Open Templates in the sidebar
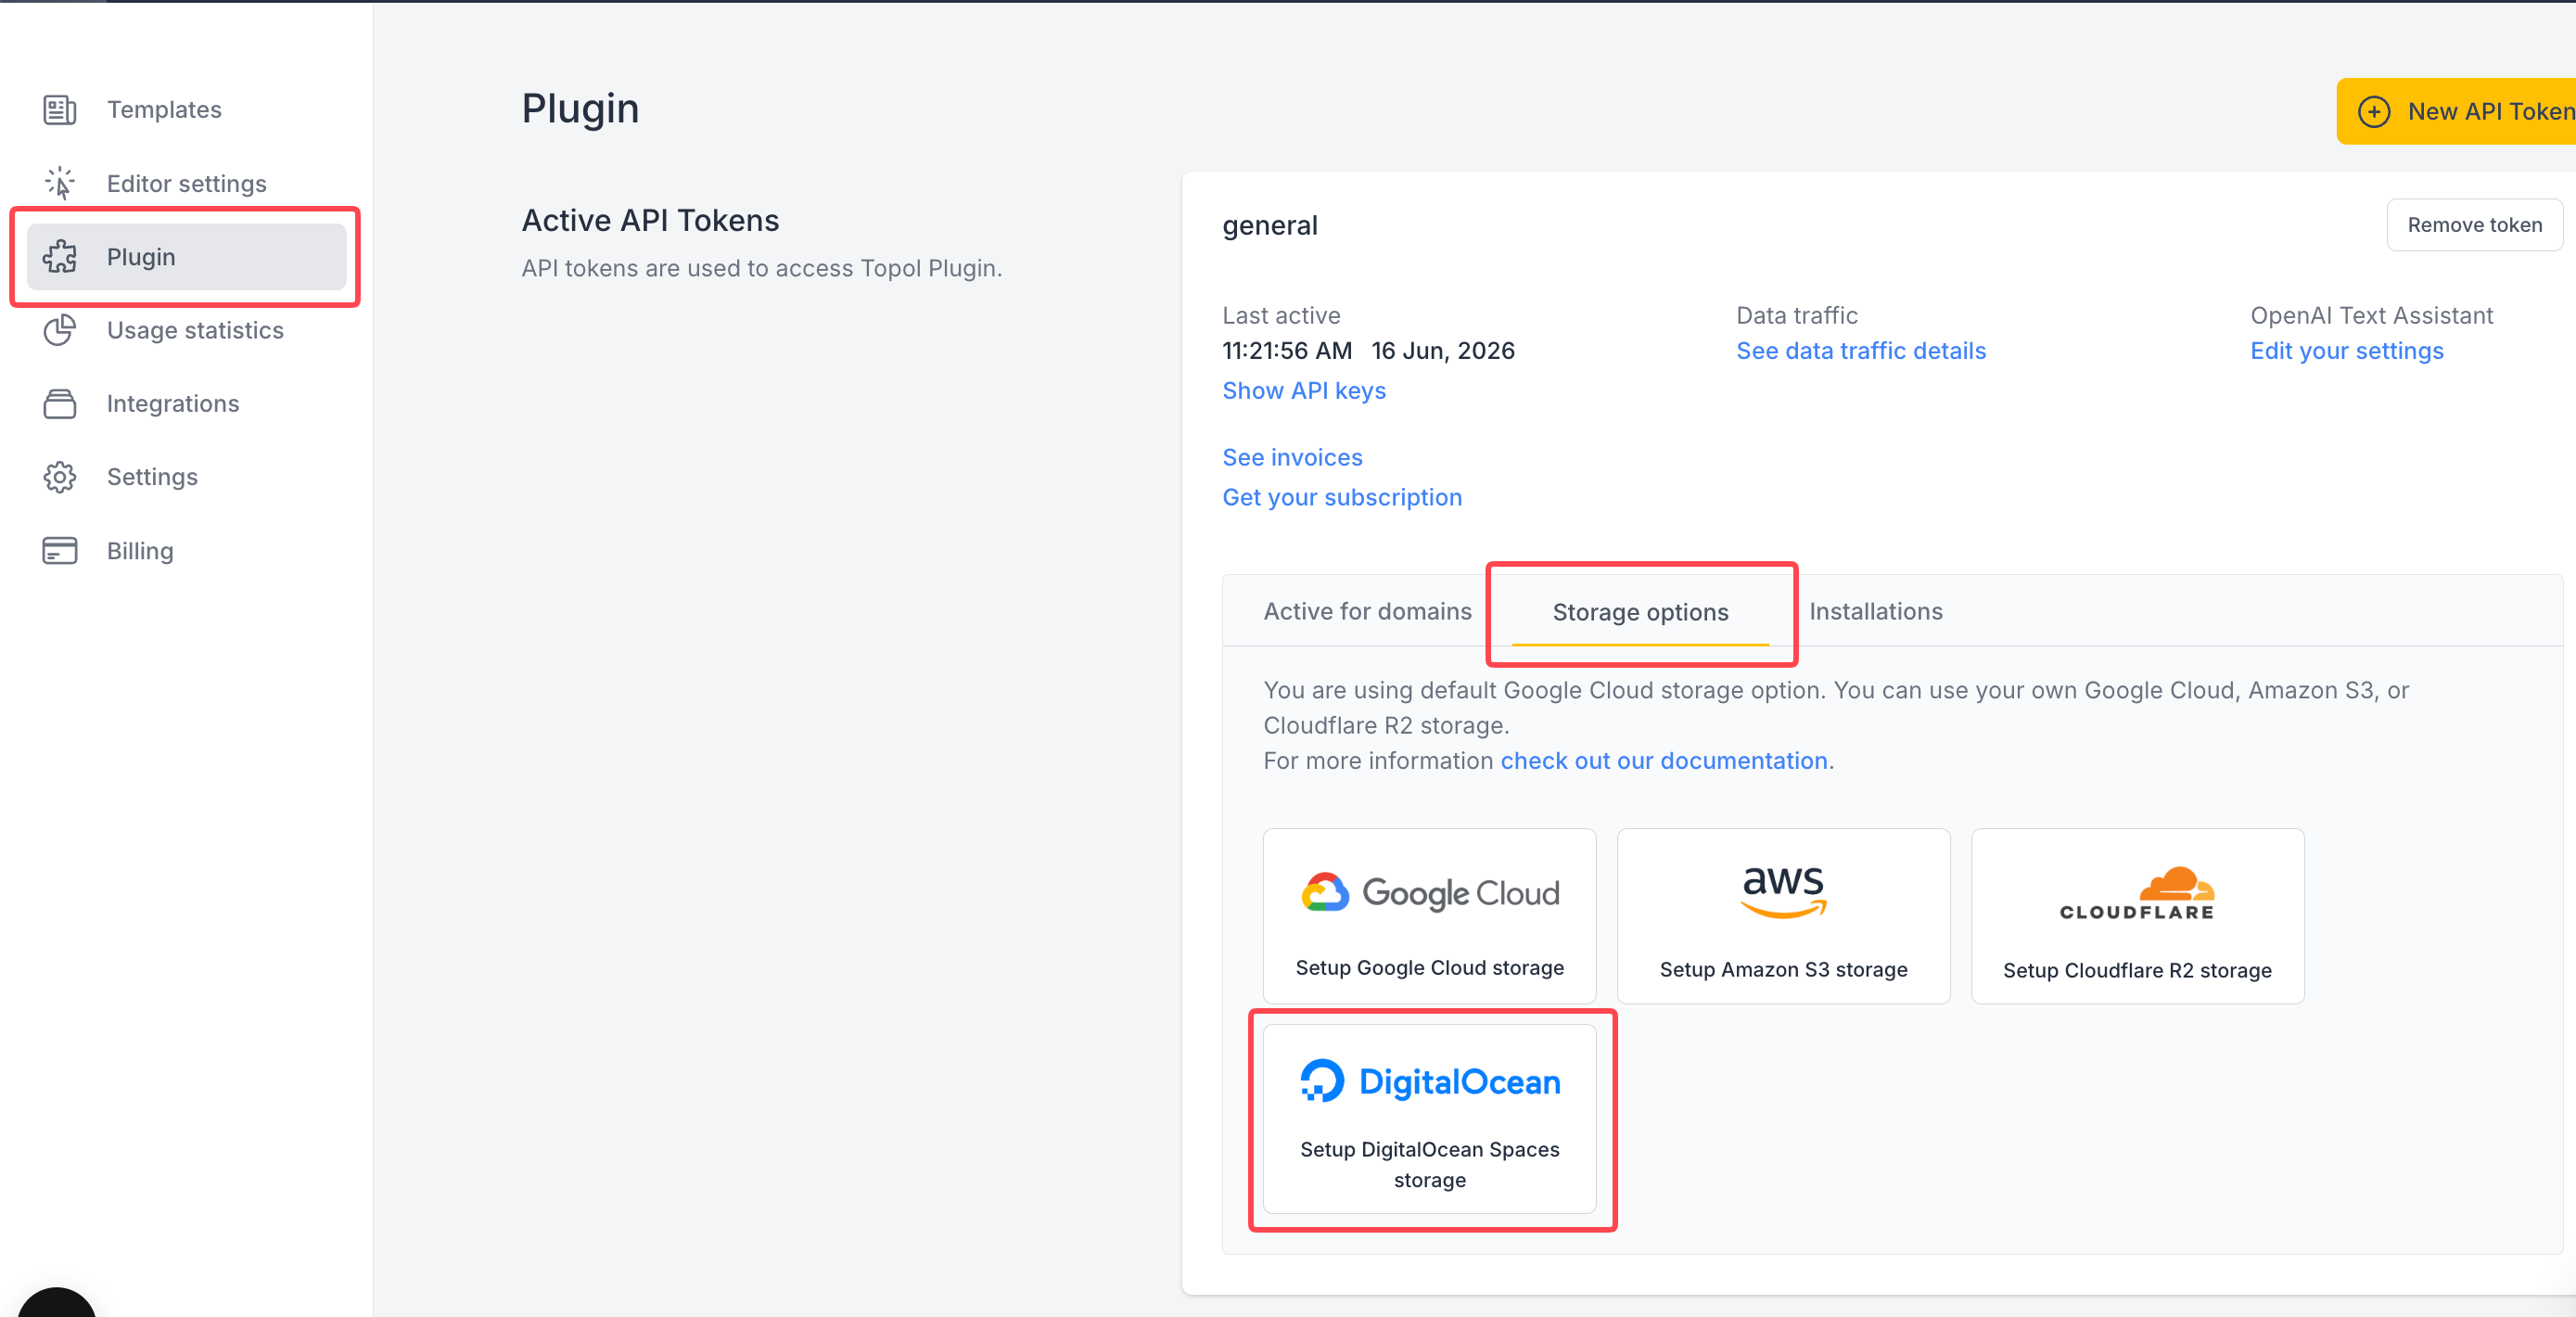This screenshot has width=2576, height=1317. click(186, 109)
